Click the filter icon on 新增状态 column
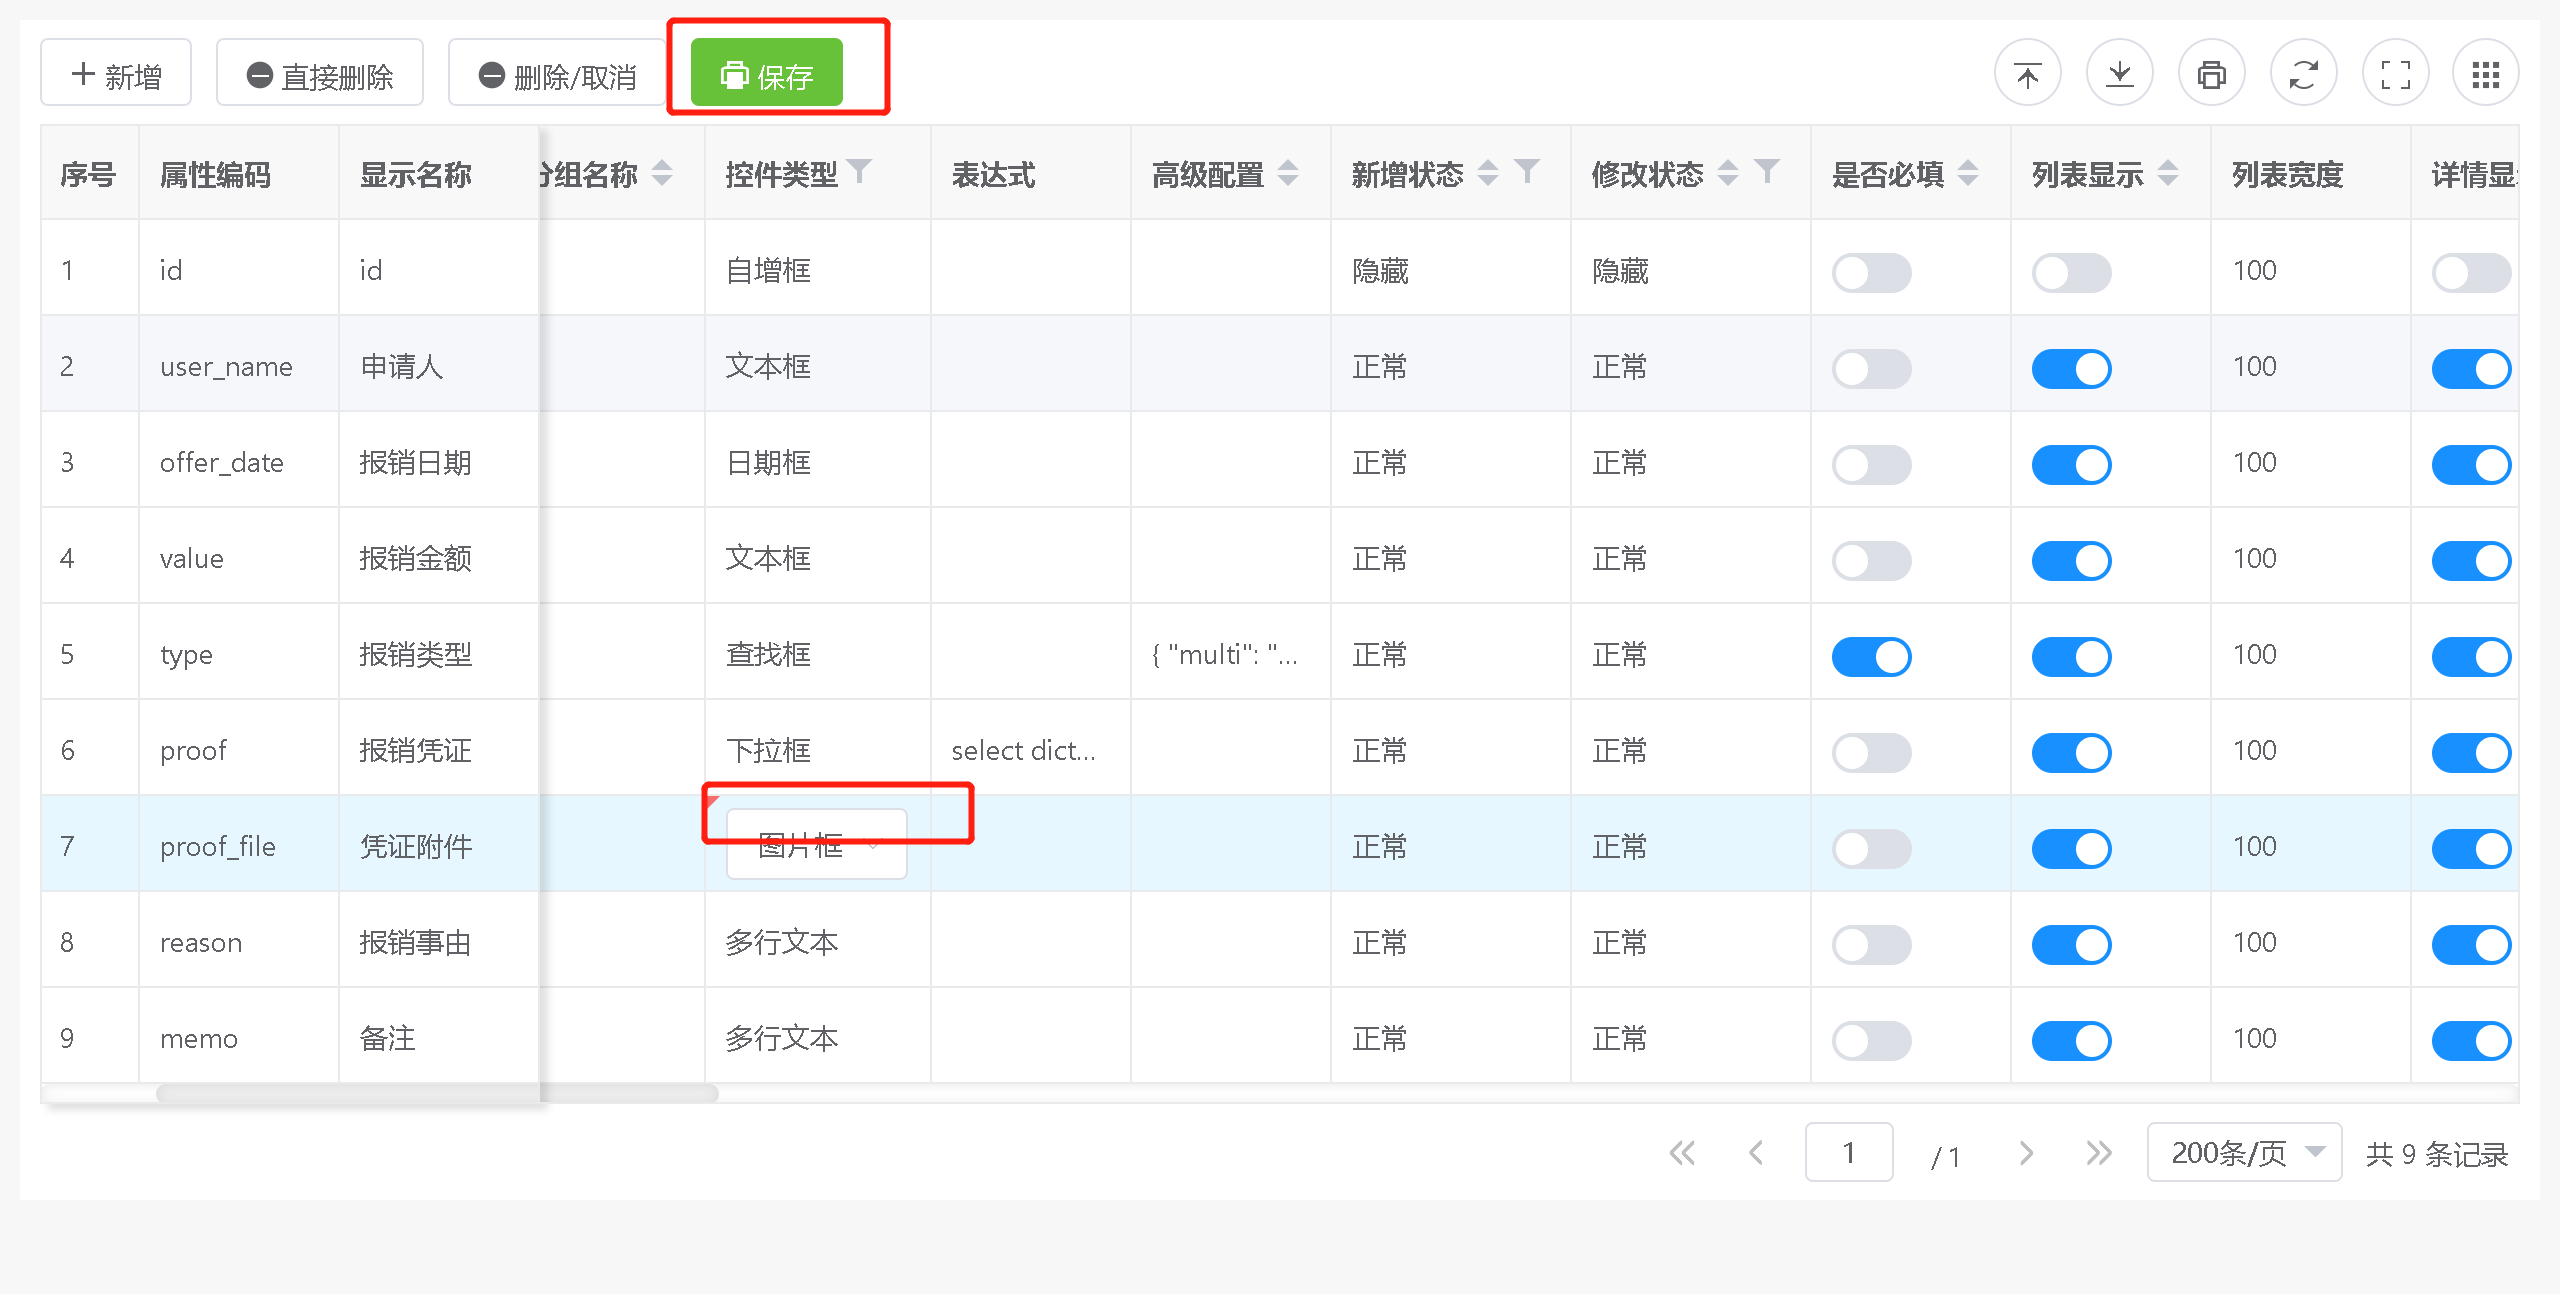The height and width of the screenshot is (1294, 2560). 1526,172
